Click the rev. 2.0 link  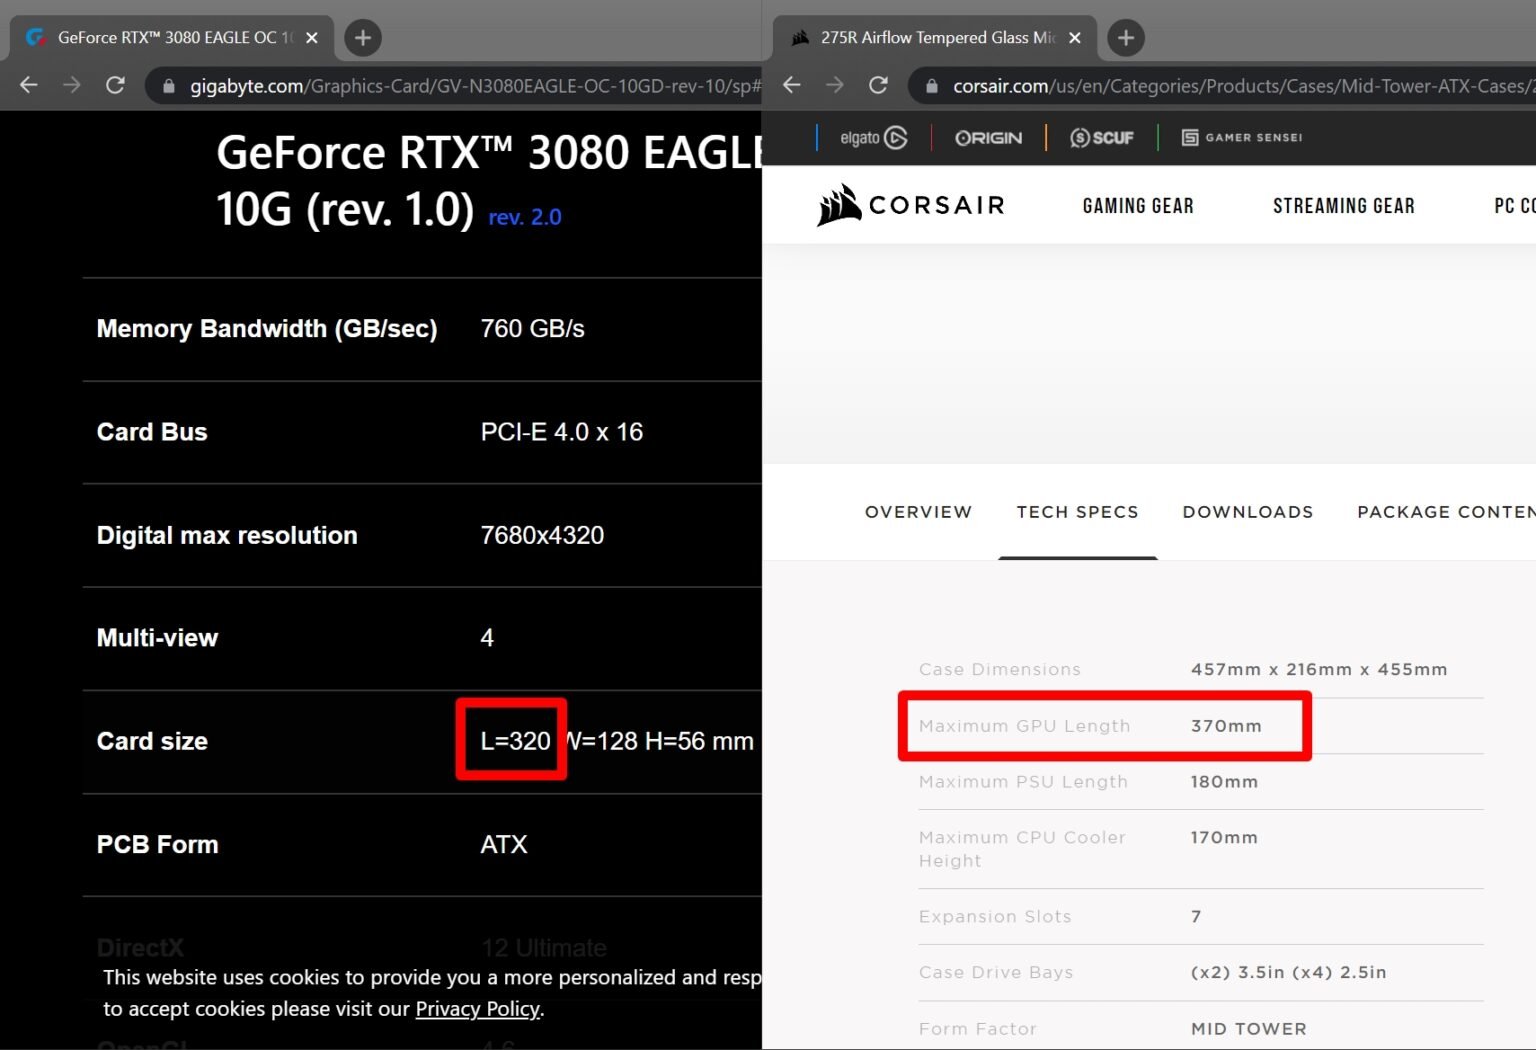(524, 217)
